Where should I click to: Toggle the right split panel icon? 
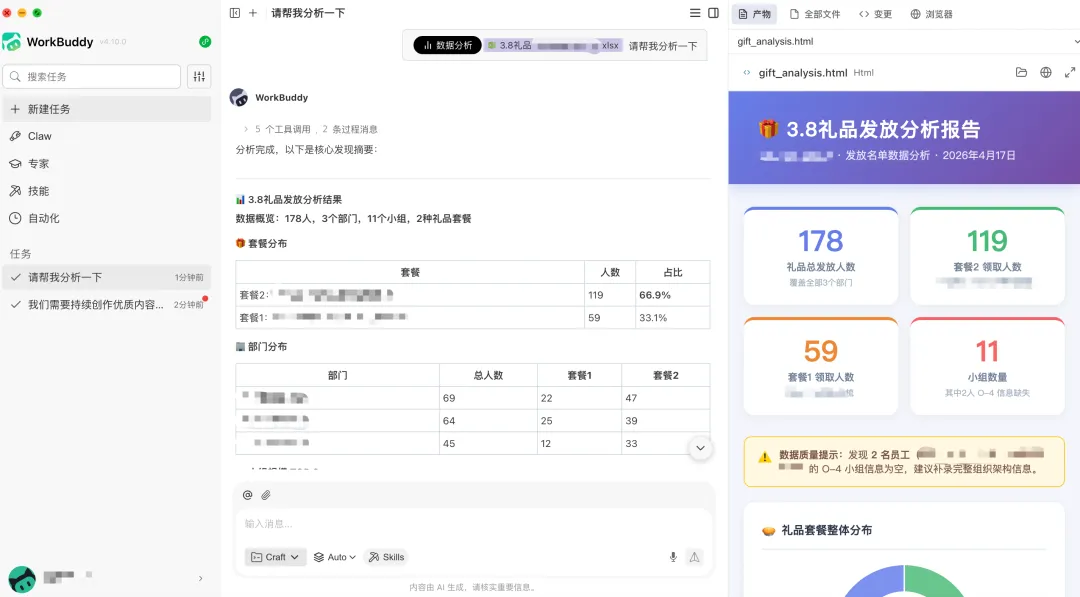coord(714,13)
